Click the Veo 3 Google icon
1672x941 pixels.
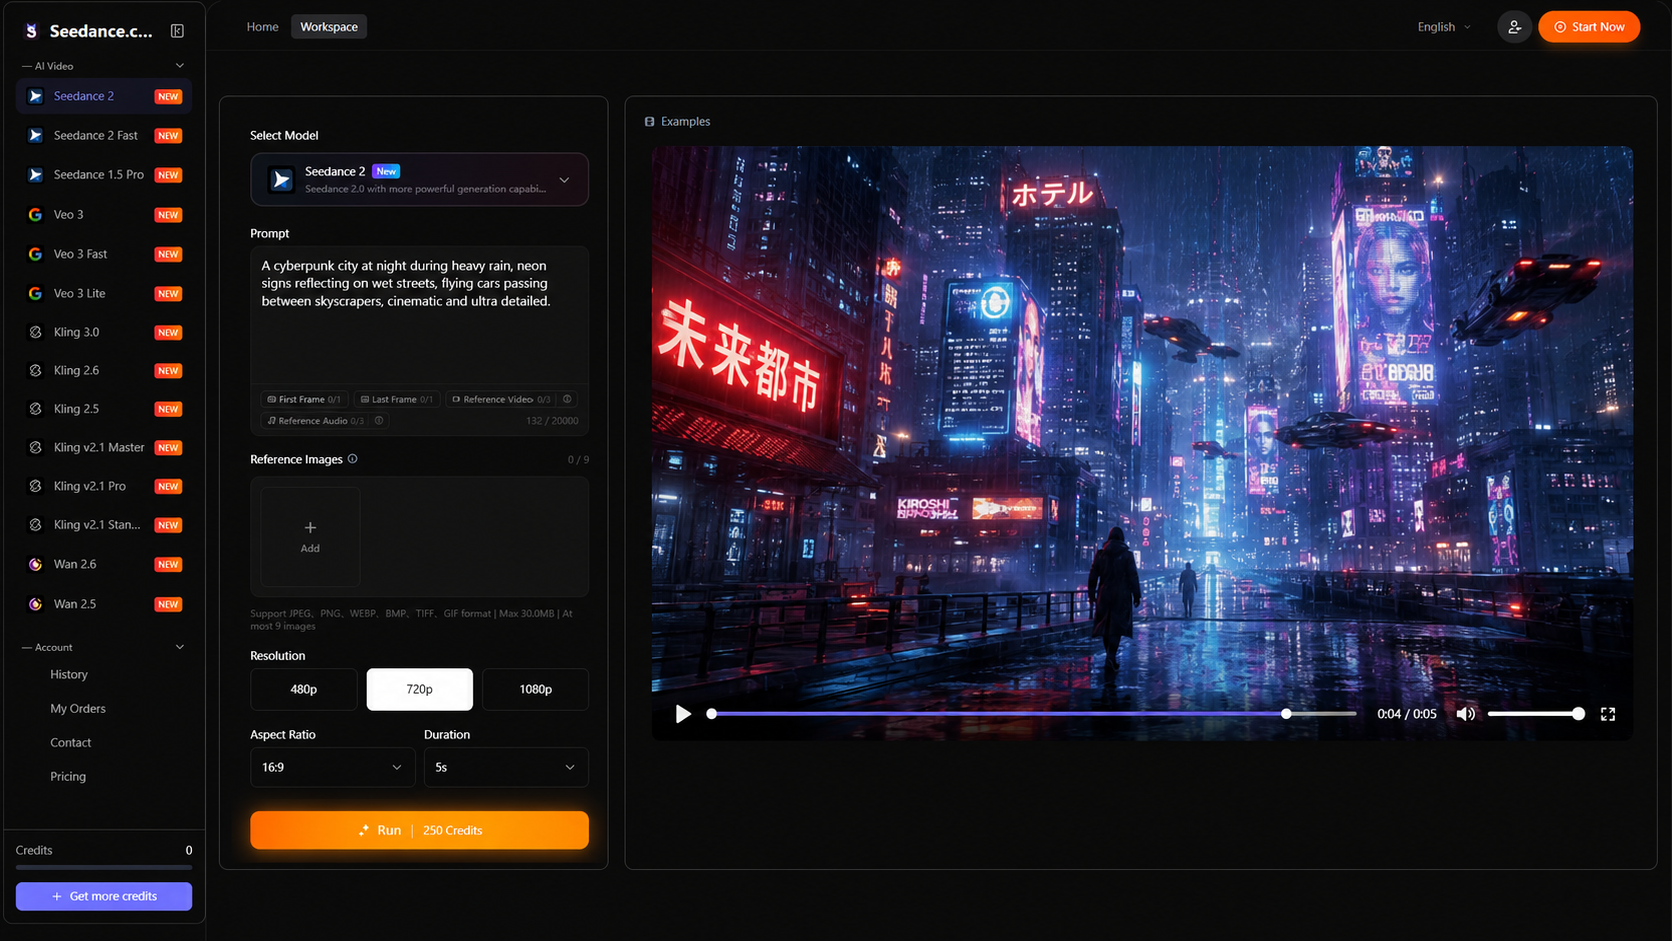pos(35,214)
